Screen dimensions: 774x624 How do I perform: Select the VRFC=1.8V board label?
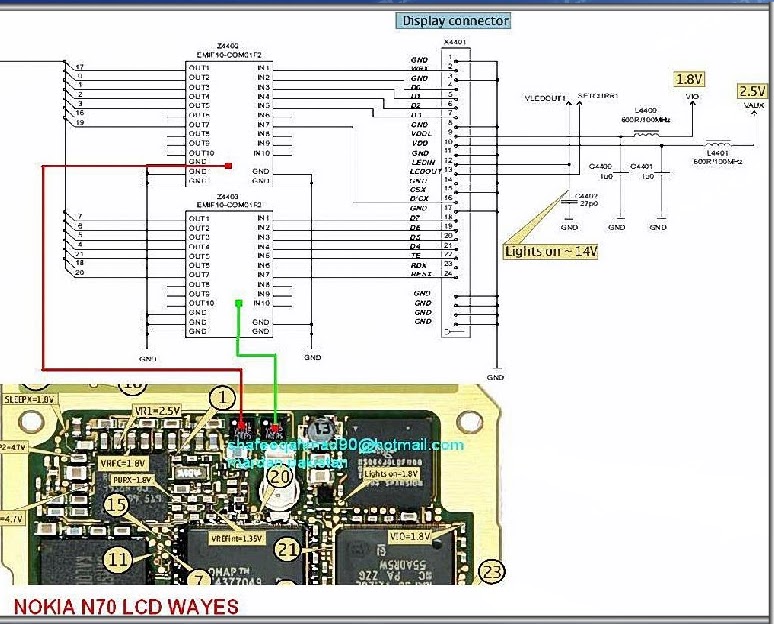click(123, 463)
